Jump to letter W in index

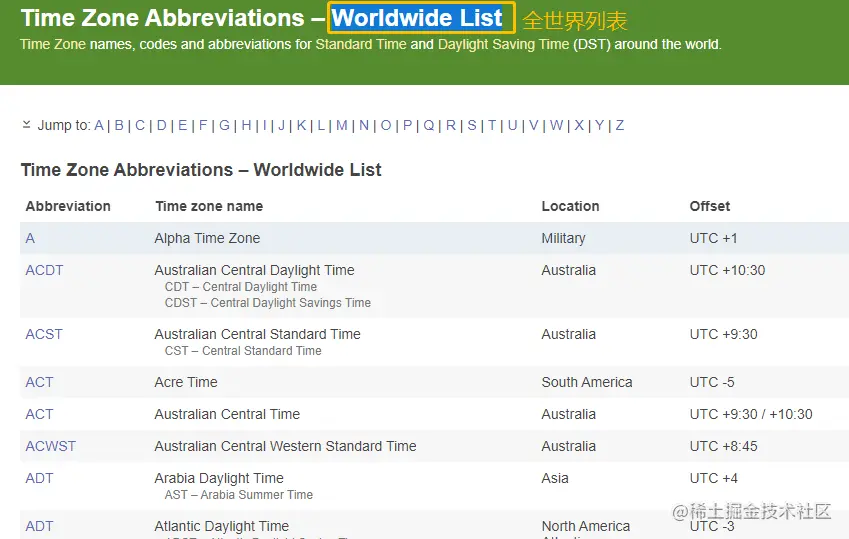[556, 126]
